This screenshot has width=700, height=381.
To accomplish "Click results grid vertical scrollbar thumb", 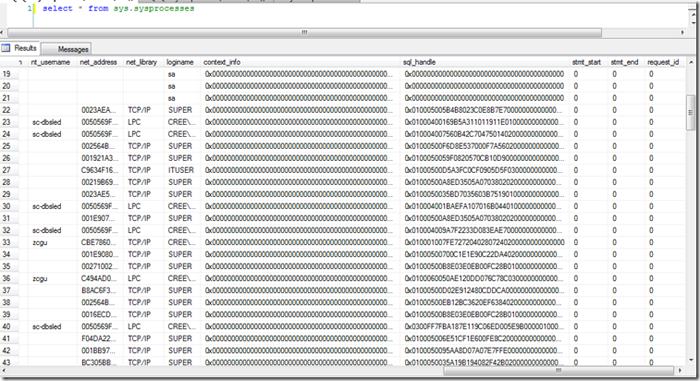I will (690, 113).
